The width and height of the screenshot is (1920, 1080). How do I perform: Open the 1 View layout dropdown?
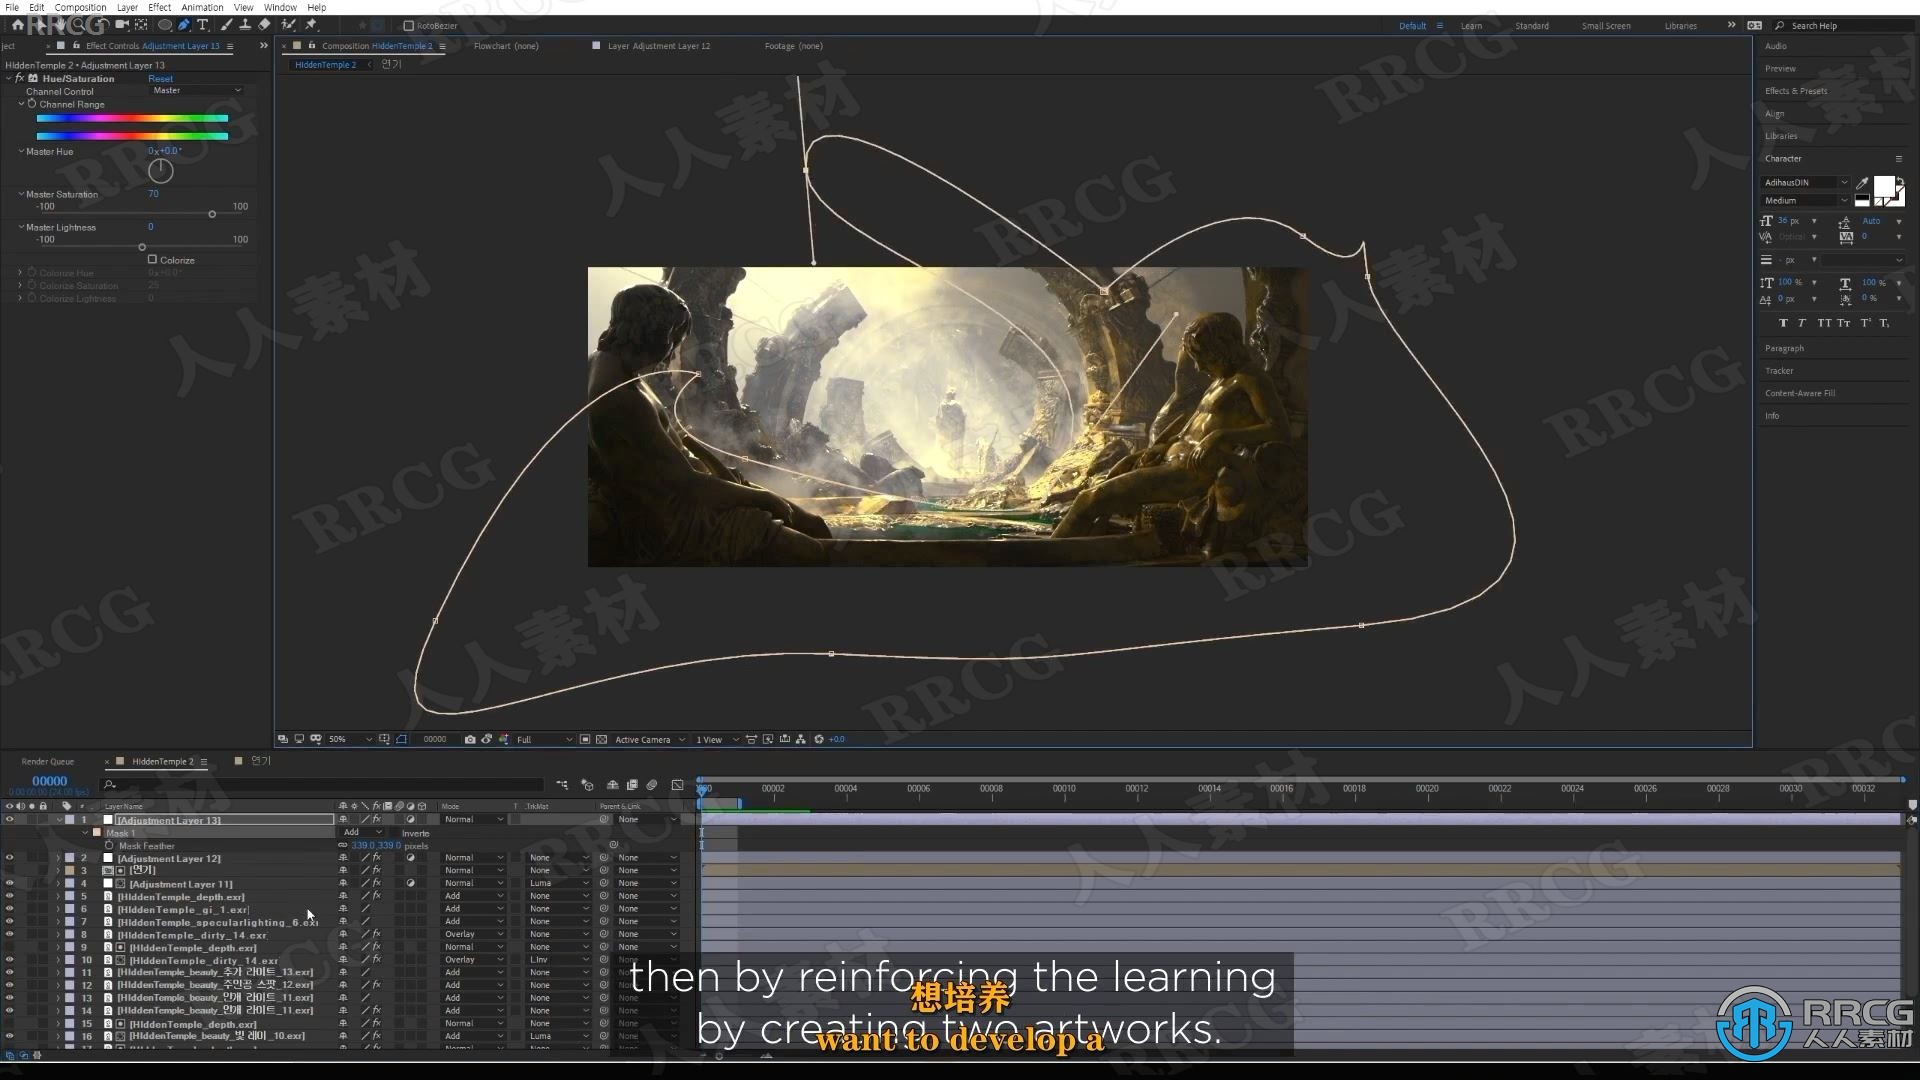[x=717, y=739]
